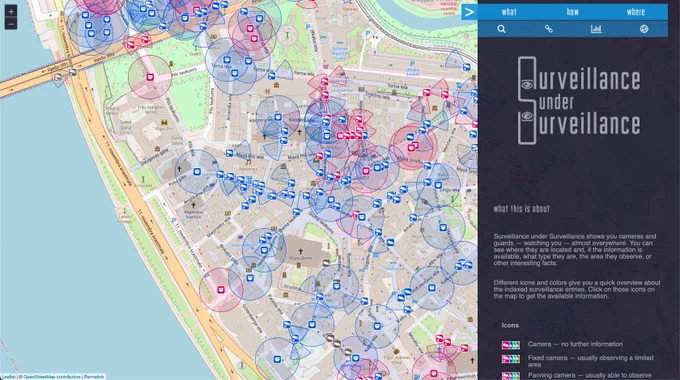Click the 'Camera — no further information' legend icon

pos(510,345)
